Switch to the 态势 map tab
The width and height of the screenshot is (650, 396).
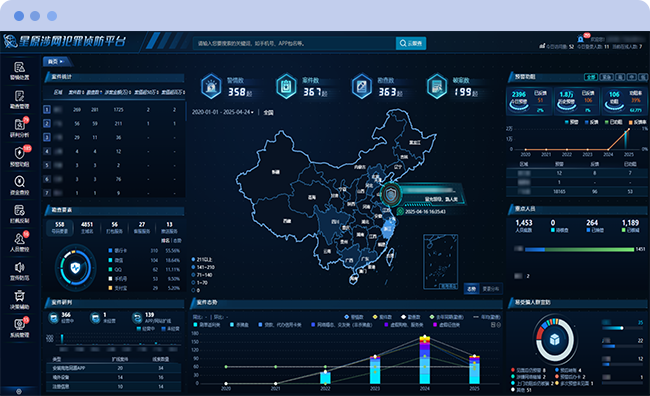click(x=471, y=289)
